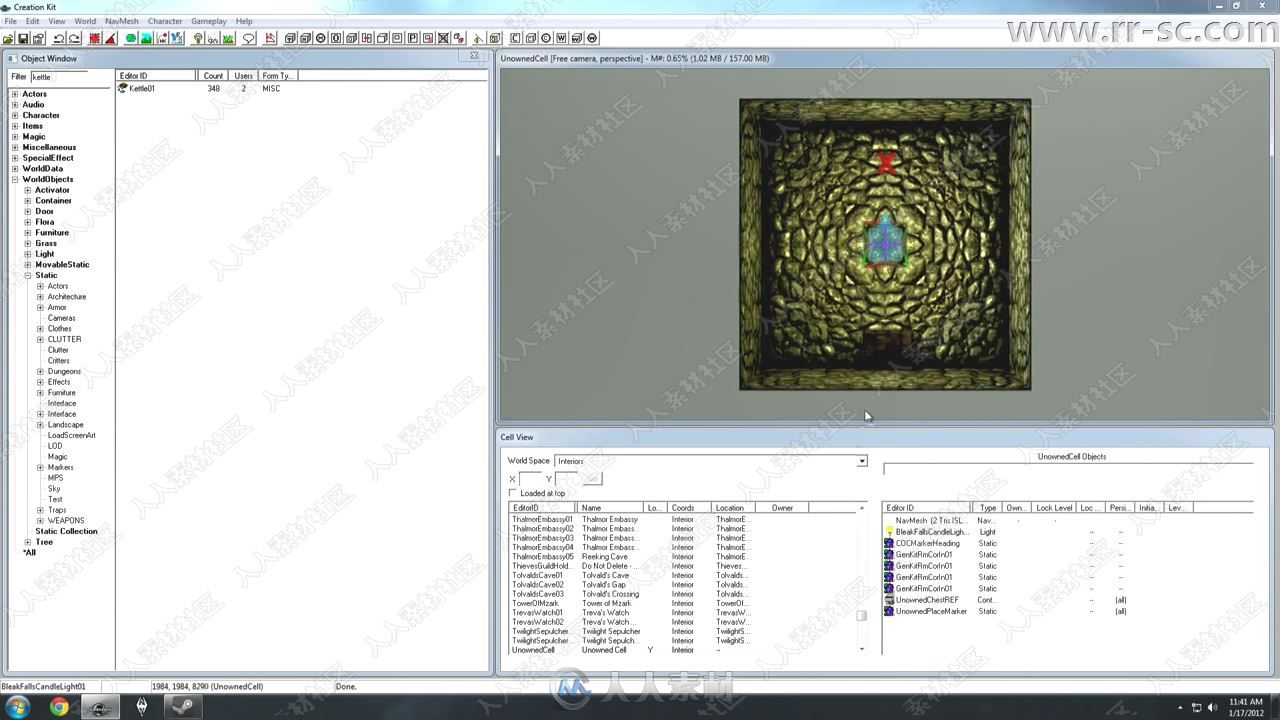The height and width of the screenshot is (720, 1280).
Task: Select Static Collection tree item
Action: [66, 531]
